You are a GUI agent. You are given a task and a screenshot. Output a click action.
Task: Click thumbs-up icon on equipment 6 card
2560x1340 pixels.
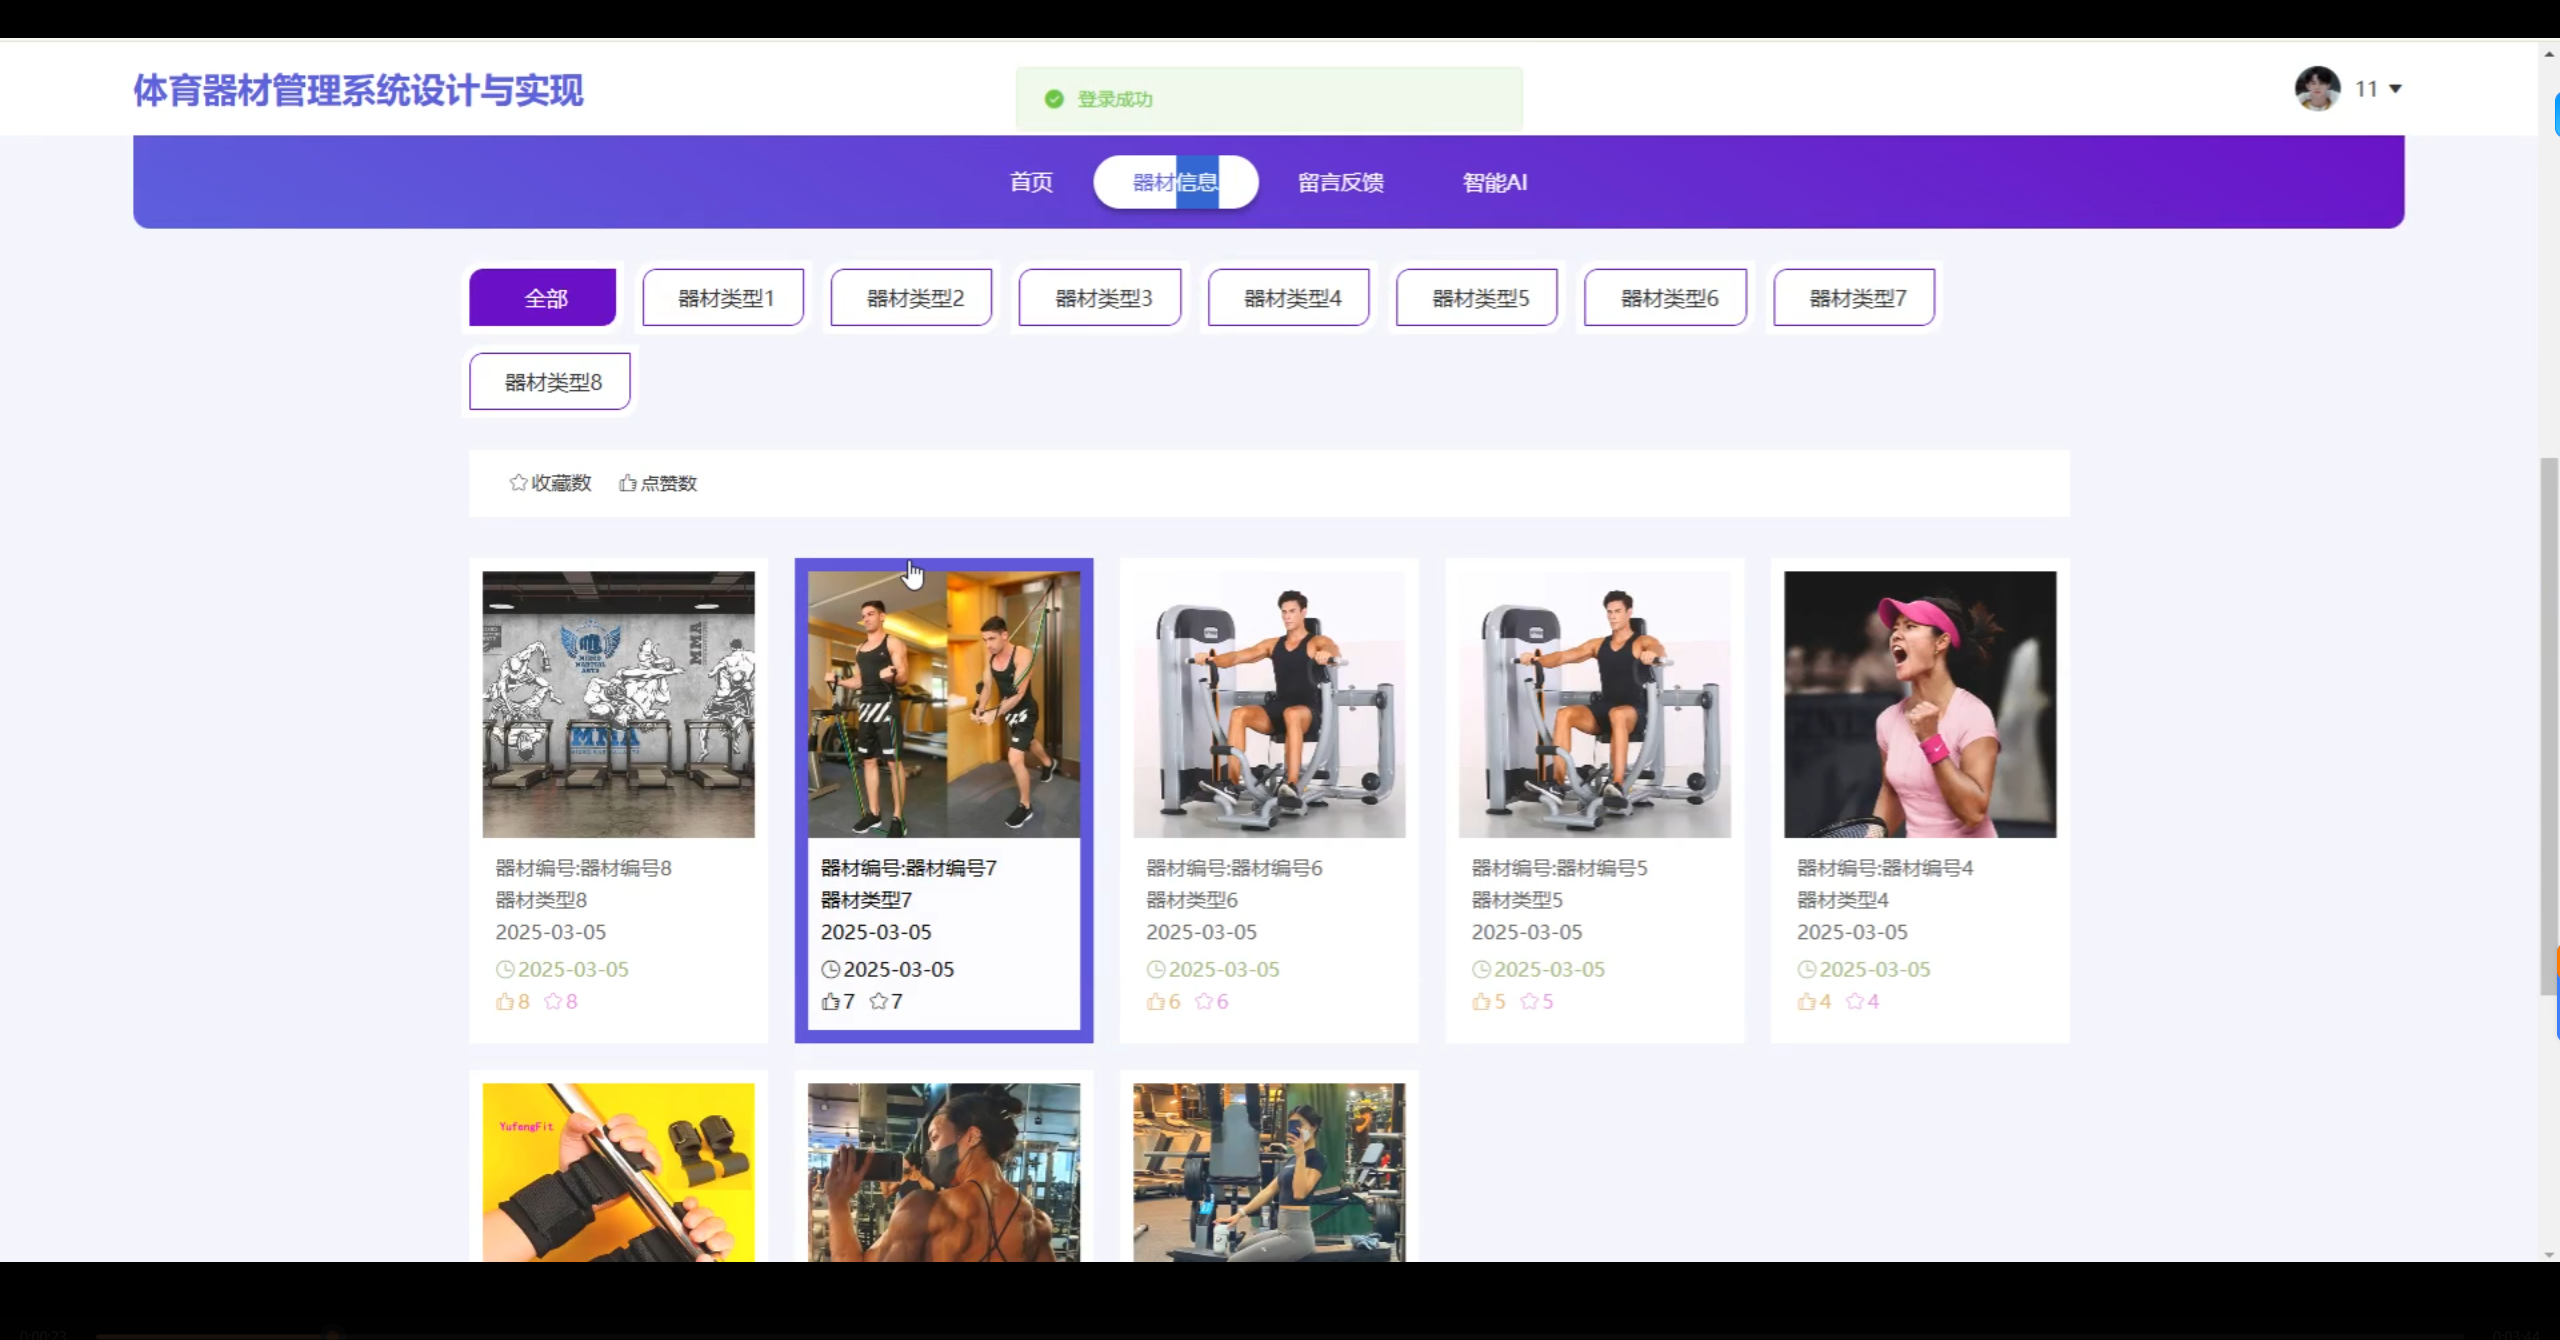click(x=1155, y=1001)
